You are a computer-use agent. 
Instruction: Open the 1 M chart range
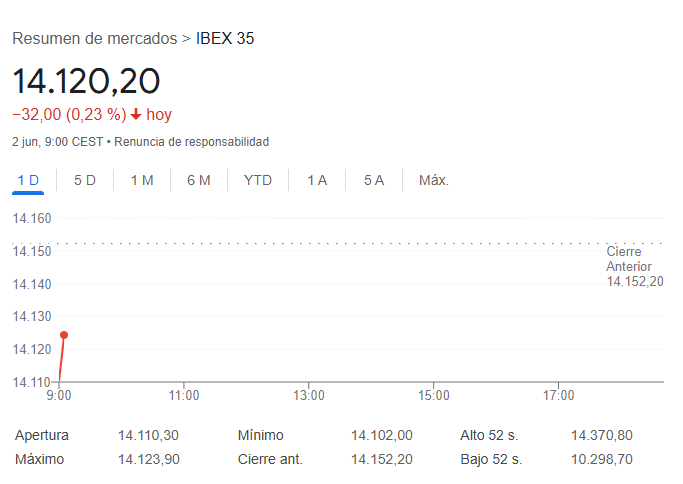[x=142, y=180]
